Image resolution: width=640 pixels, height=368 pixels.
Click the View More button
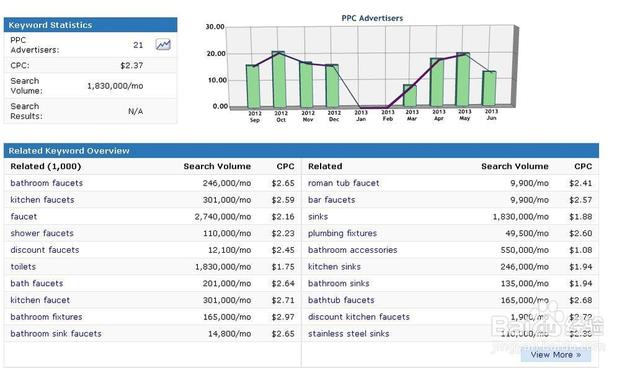point(556,355)
